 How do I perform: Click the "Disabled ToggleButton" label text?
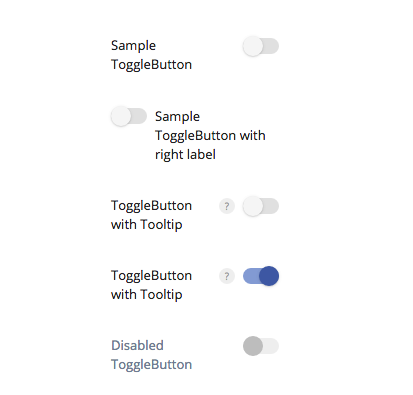click(x=151, y=355)
